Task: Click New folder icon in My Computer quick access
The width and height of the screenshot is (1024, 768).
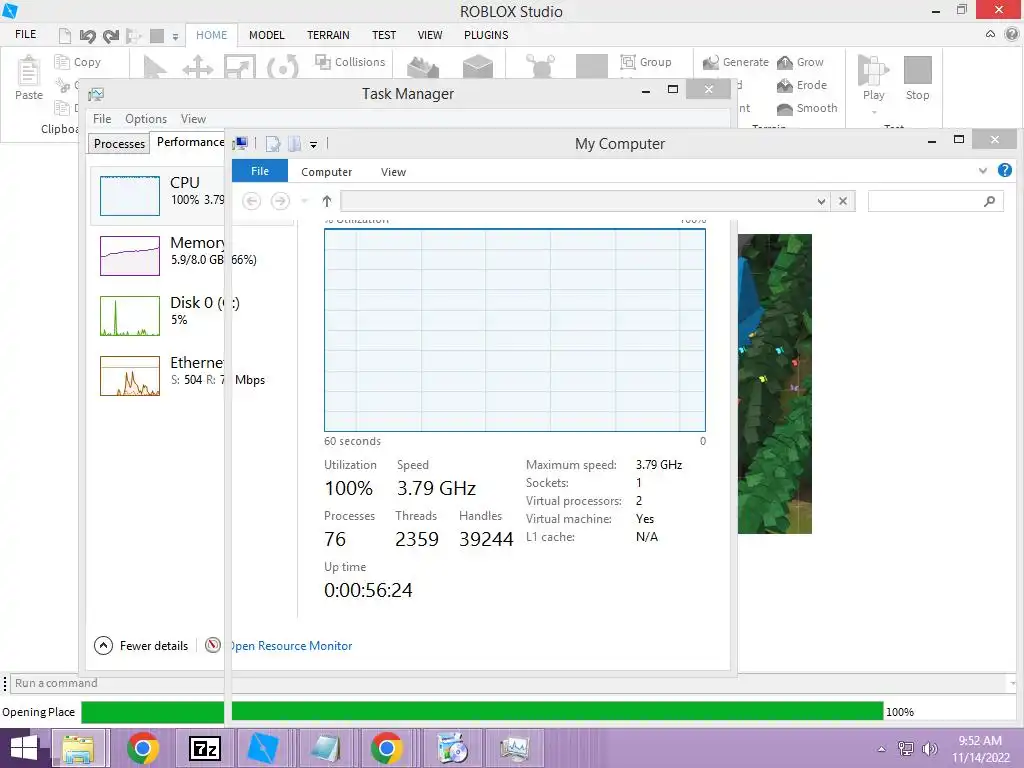Action: click(295, 144)
